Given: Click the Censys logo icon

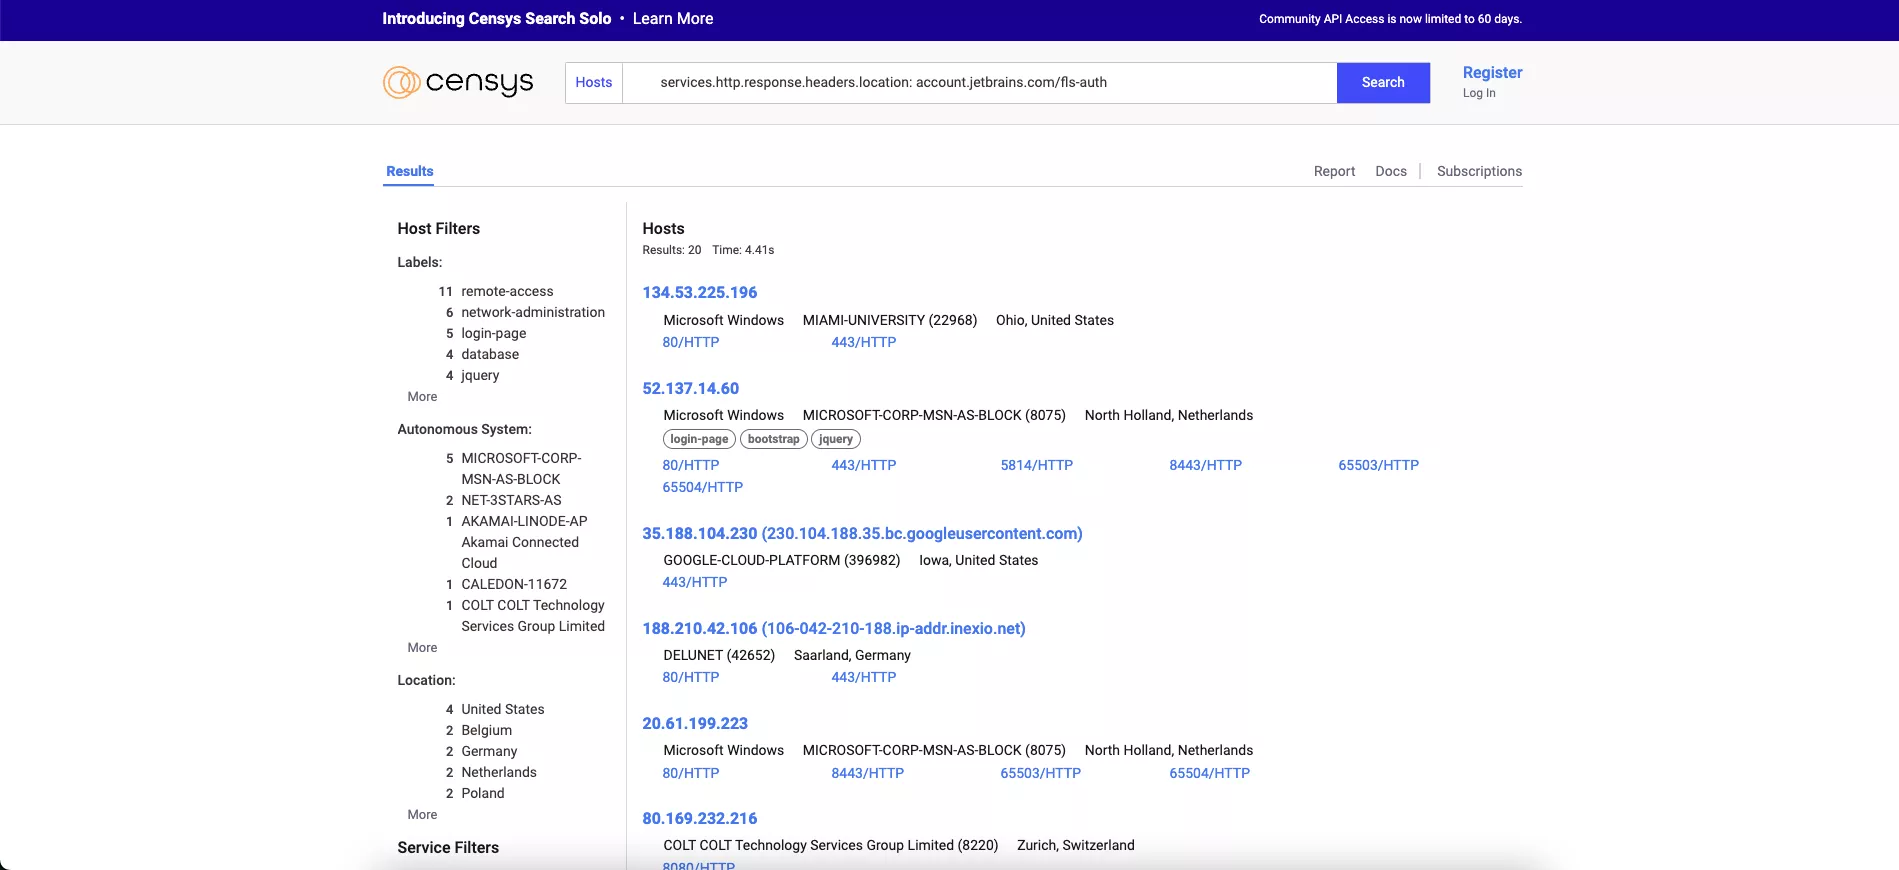Looking at the screenshot, I should (x=401, y=82).
